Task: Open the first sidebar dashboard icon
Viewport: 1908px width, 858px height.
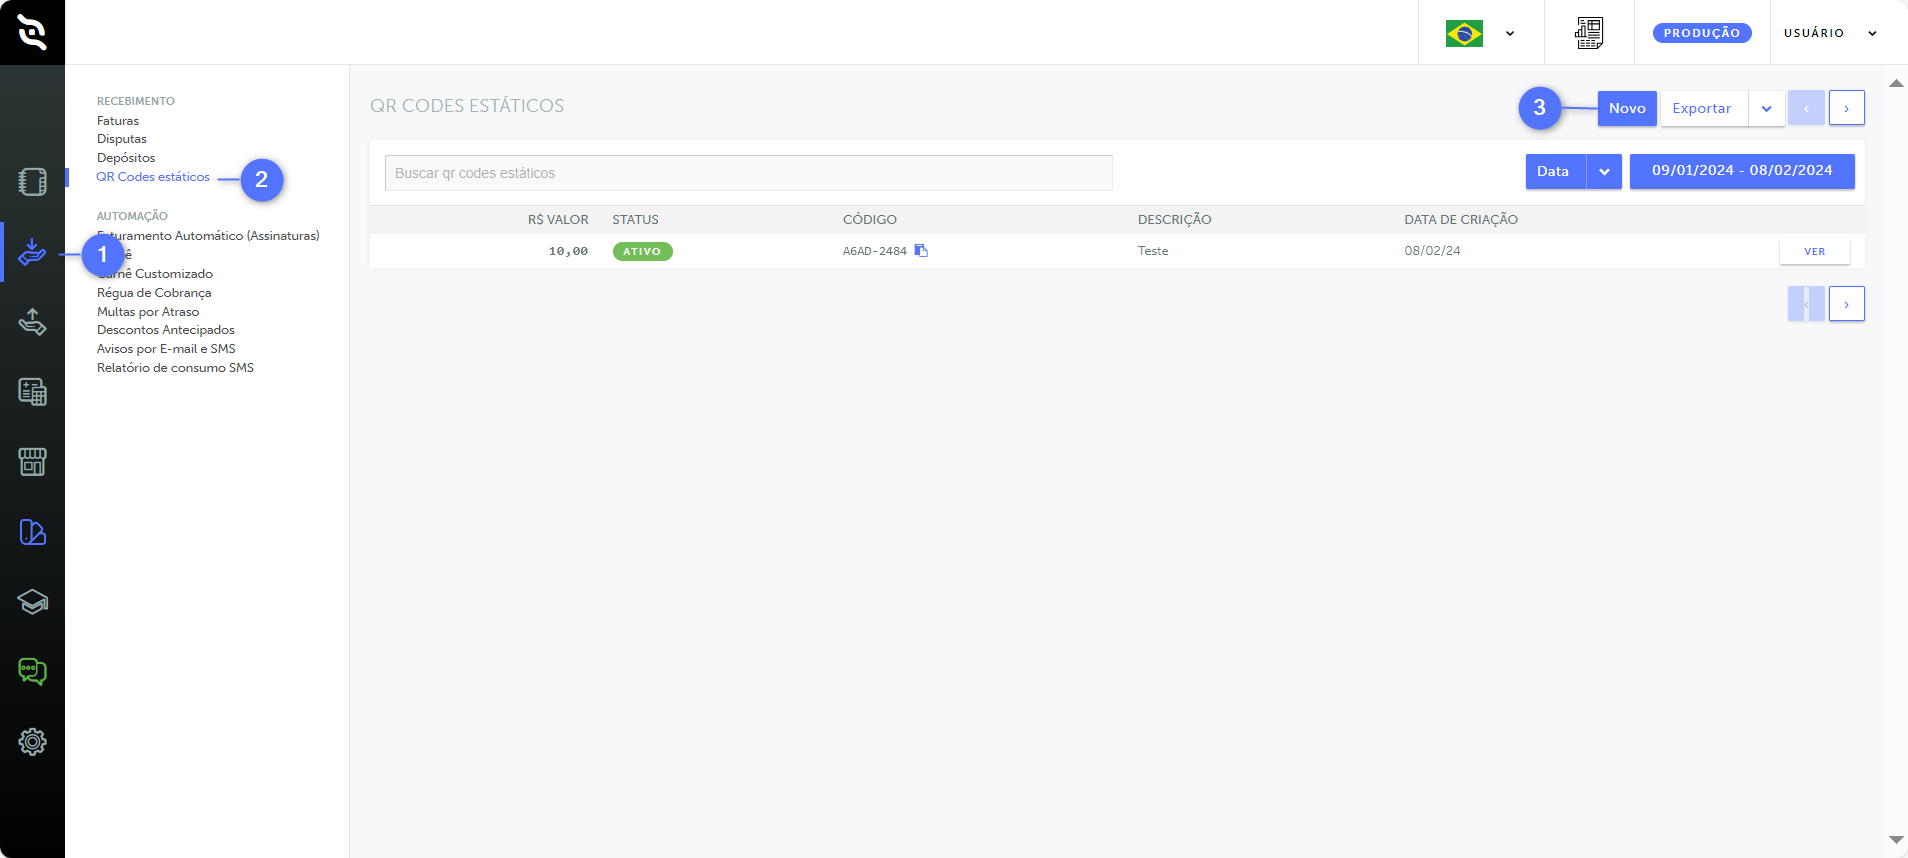Action: [32, 181]
